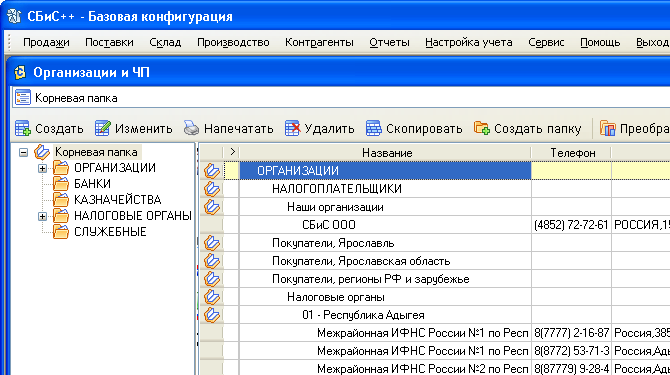Click the Создать toolbar icon
Screen dimensions: 670x375
point(23,128)
